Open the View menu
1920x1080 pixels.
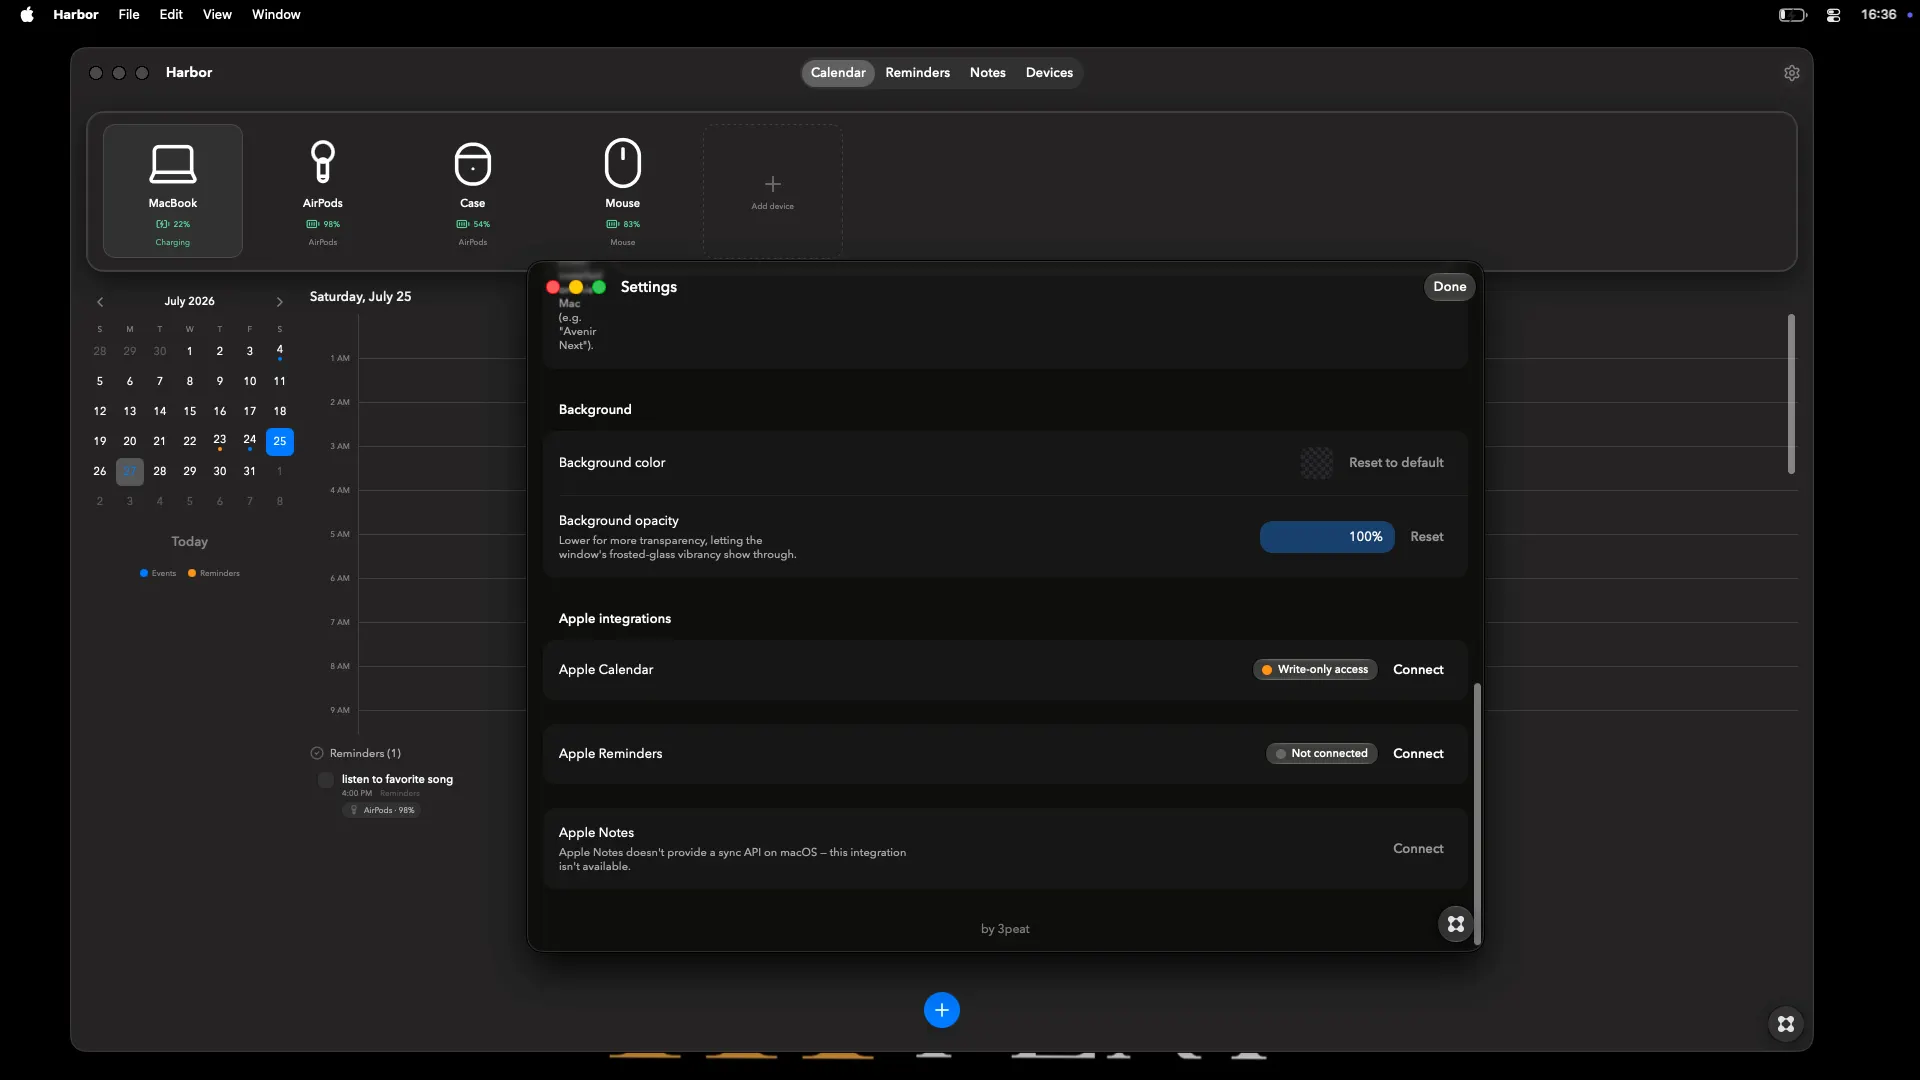click(x=217, y=14)
